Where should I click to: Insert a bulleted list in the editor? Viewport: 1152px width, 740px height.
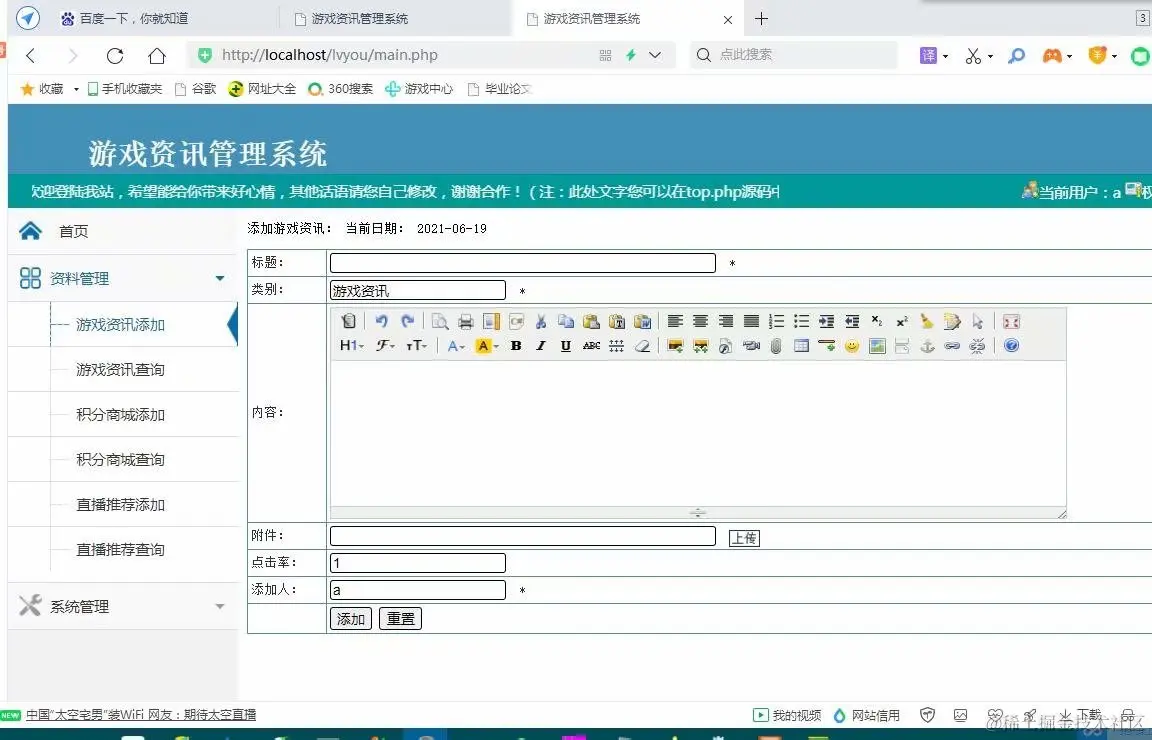pyautogui.click(x=802, y=321)
